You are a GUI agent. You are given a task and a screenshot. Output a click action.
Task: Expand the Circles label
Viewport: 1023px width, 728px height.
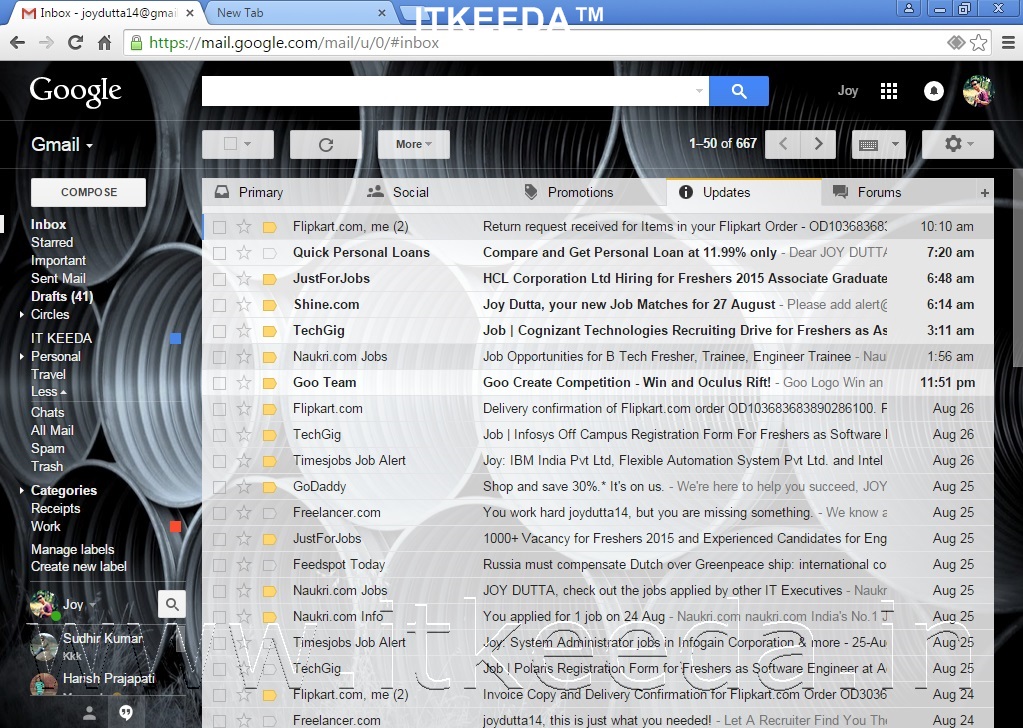tap(22, 314)
